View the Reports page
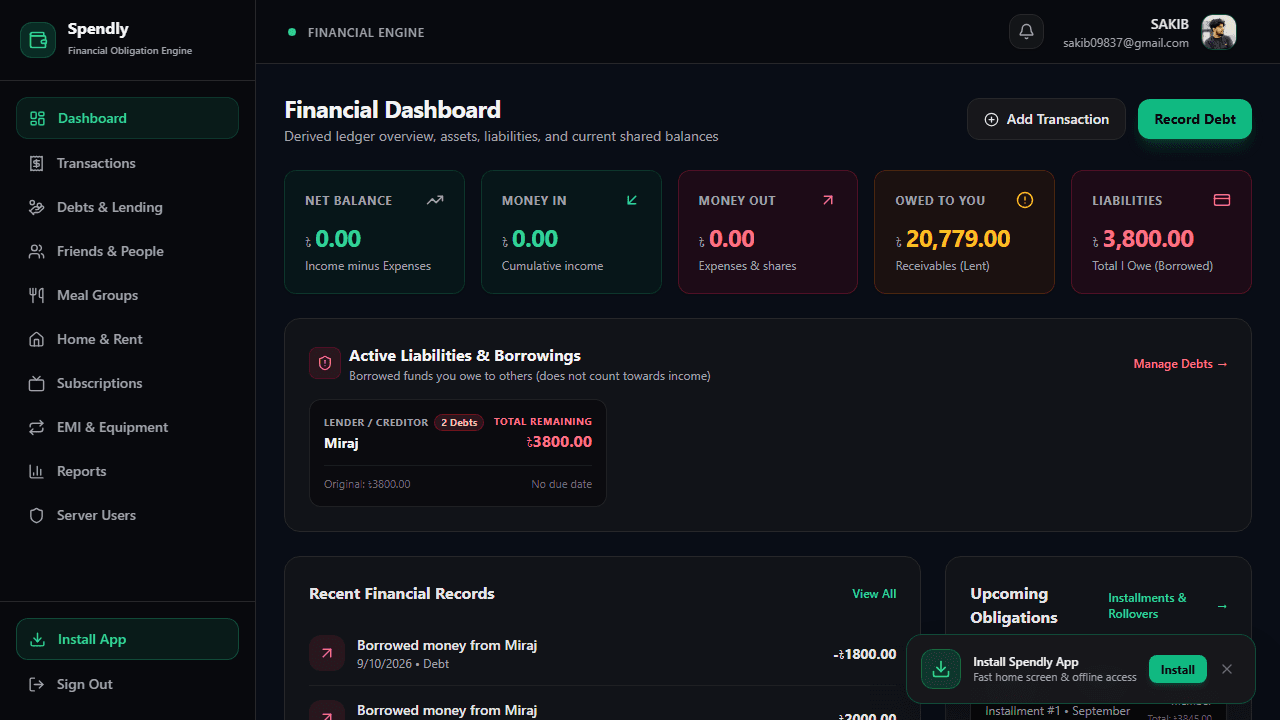 (127, 471)
